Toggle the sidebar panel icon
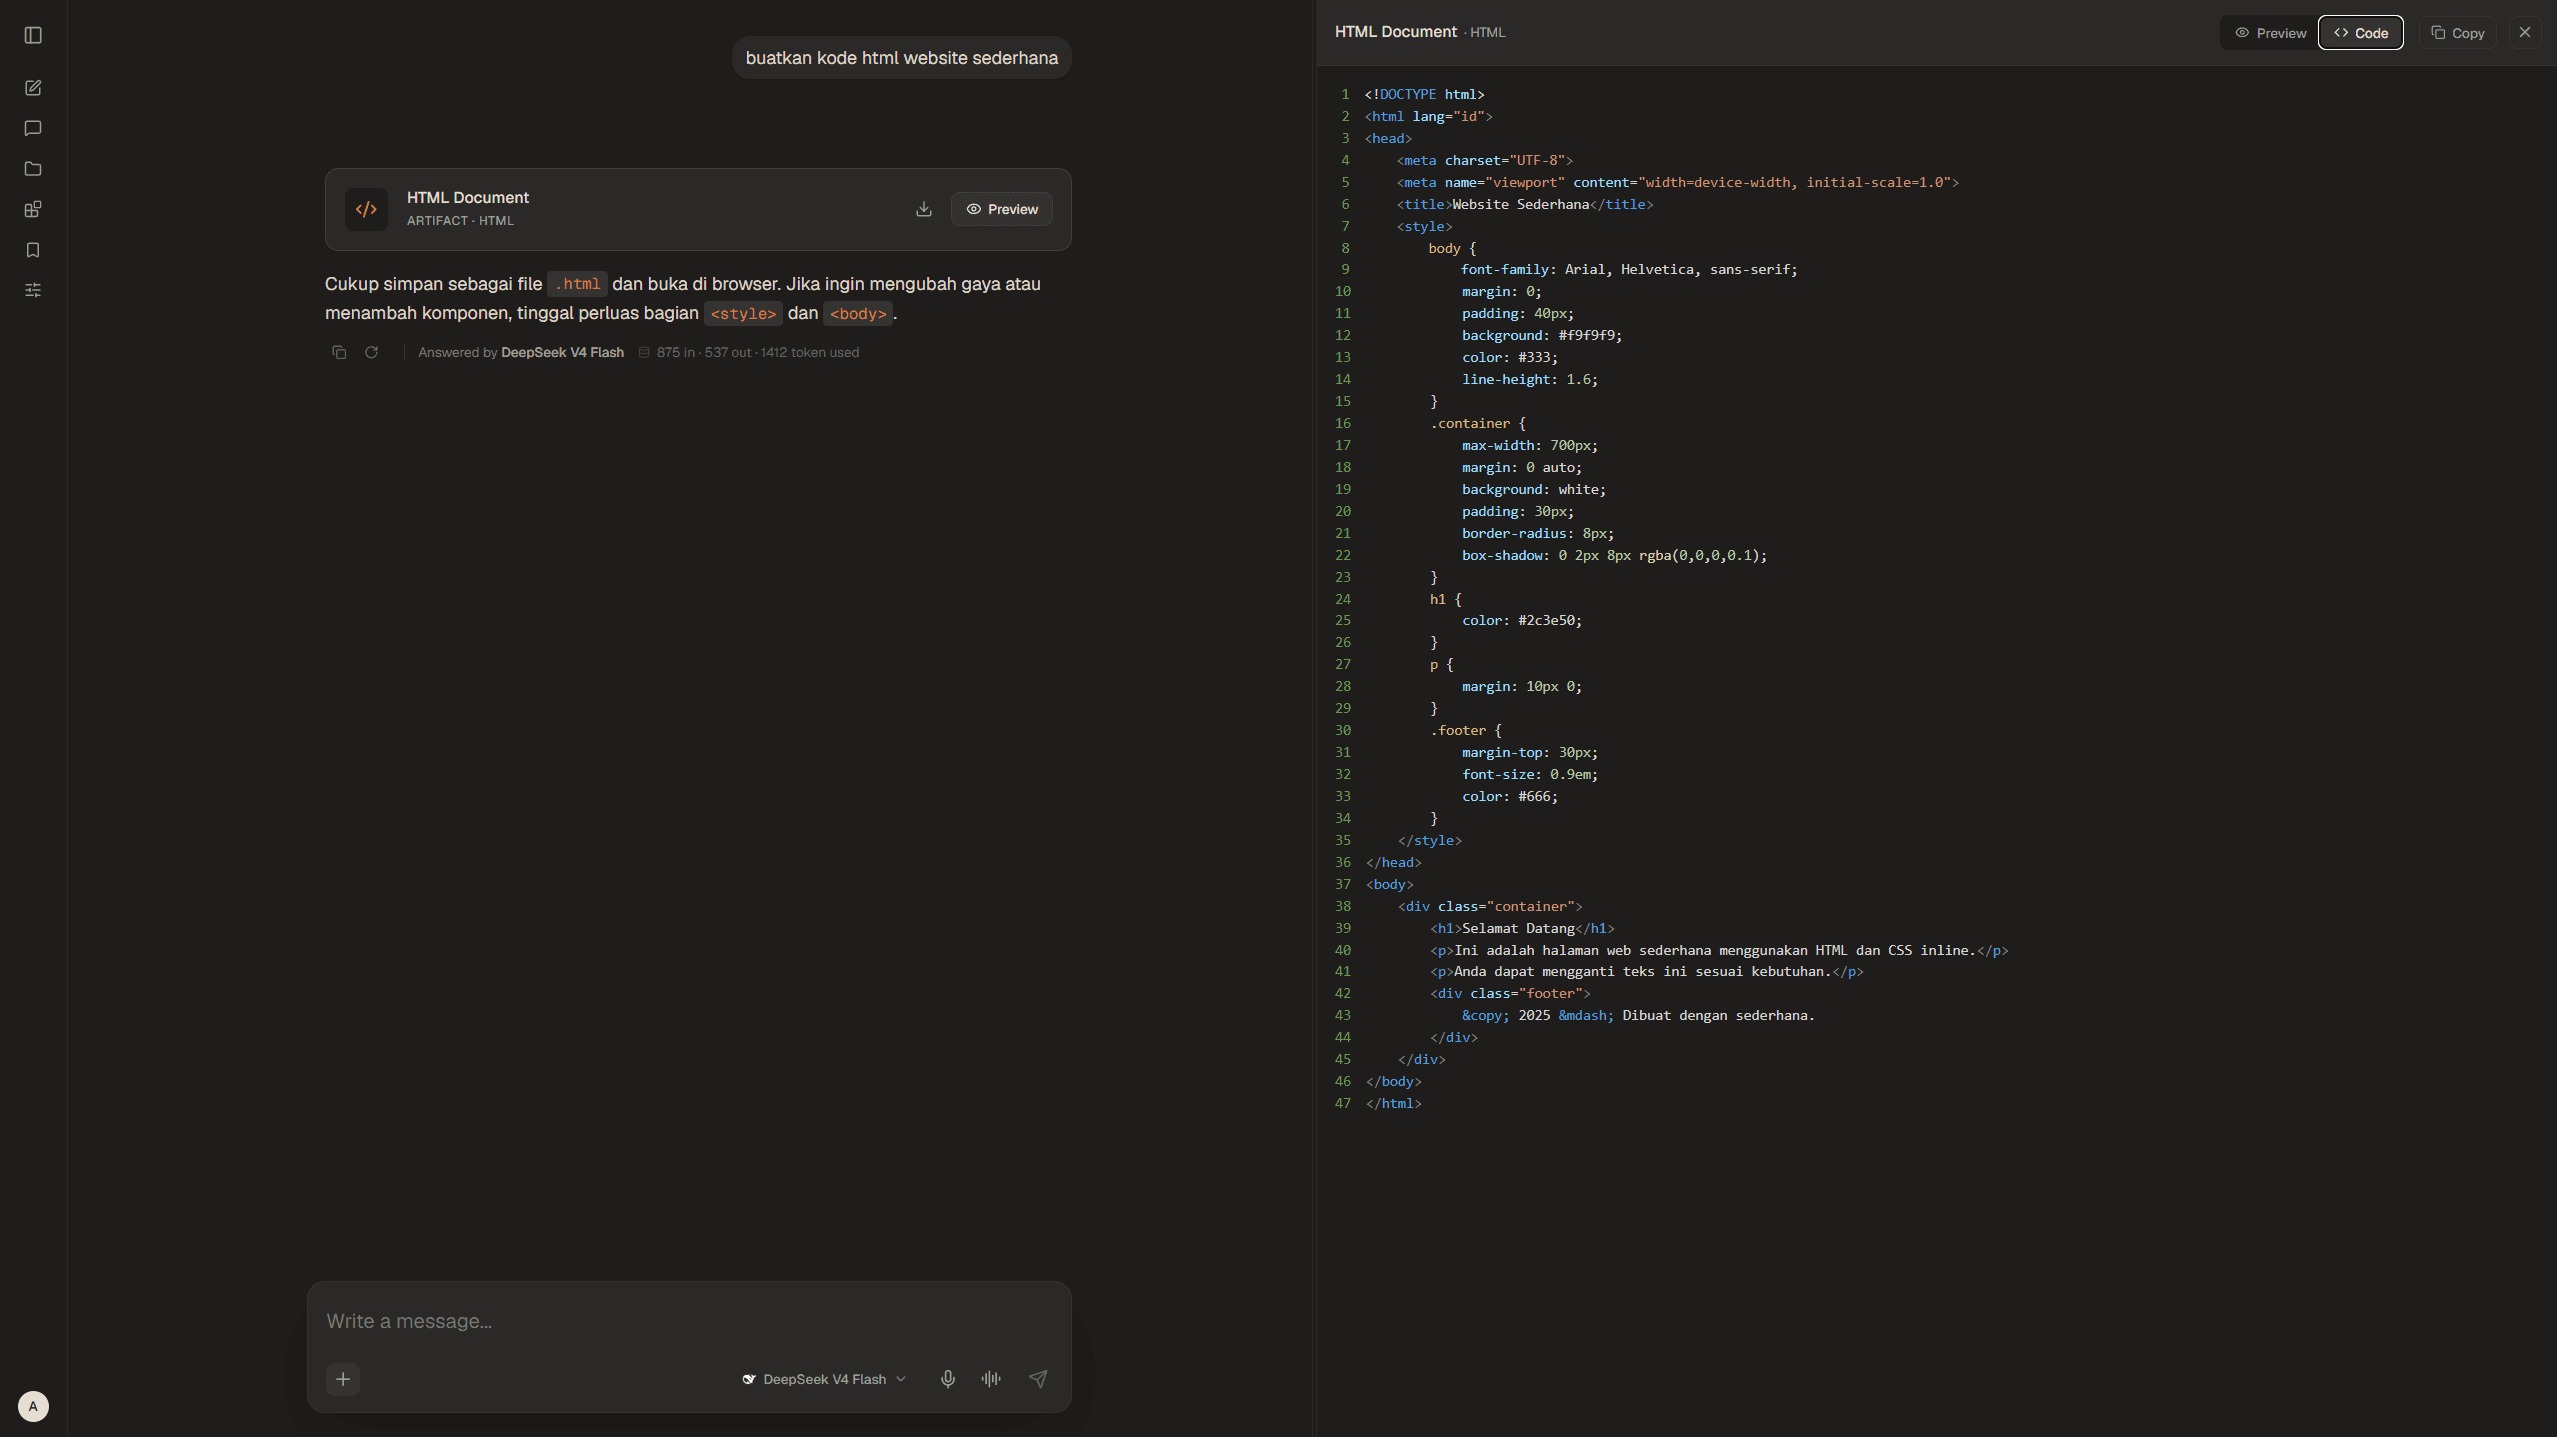 pos(33,35)
